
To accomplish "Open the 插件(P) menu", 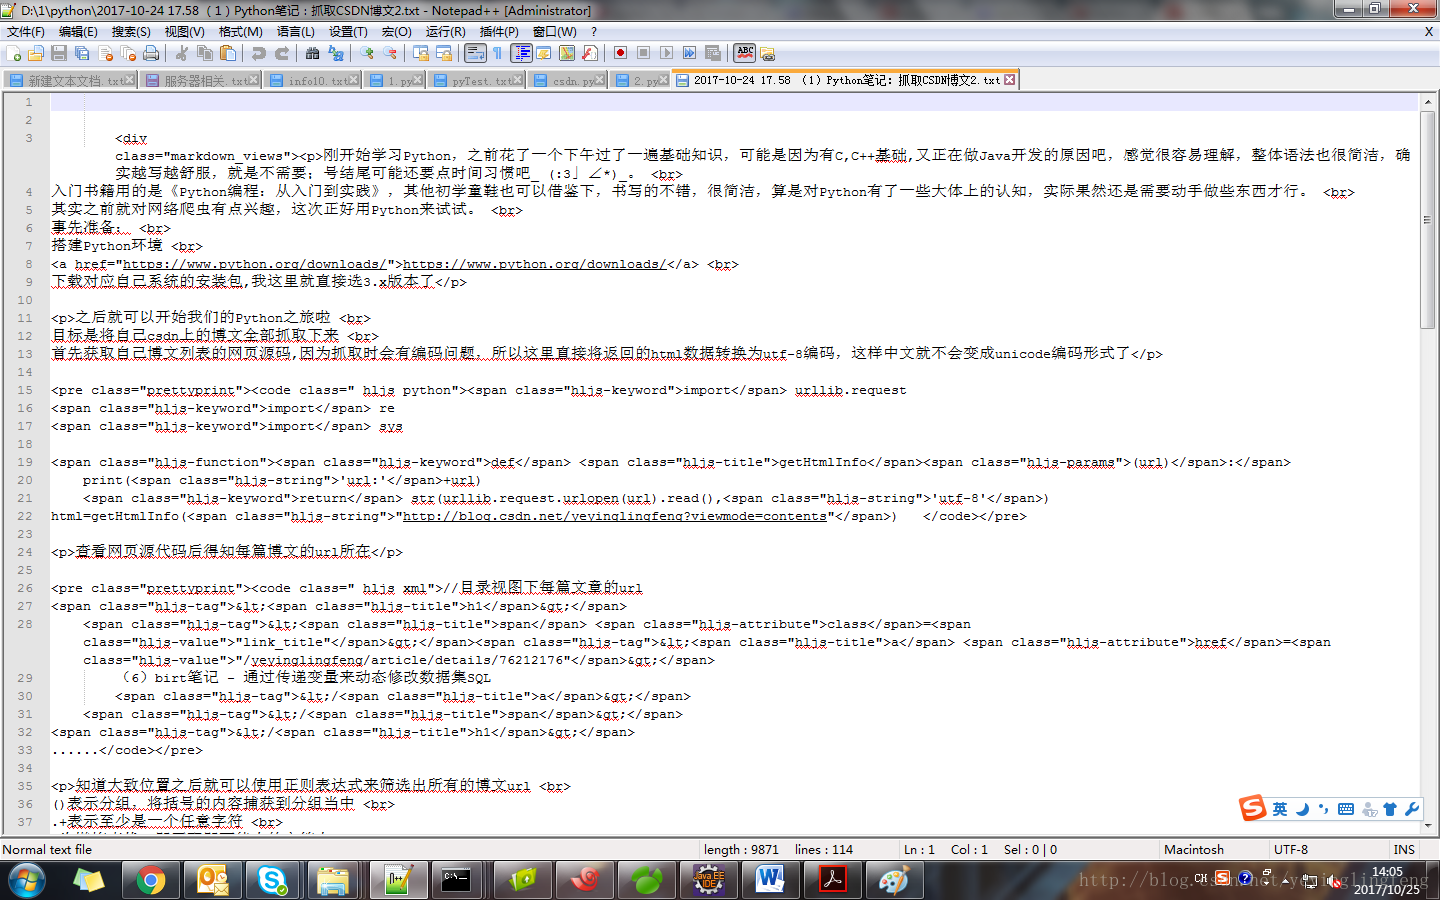I will 499,32.
